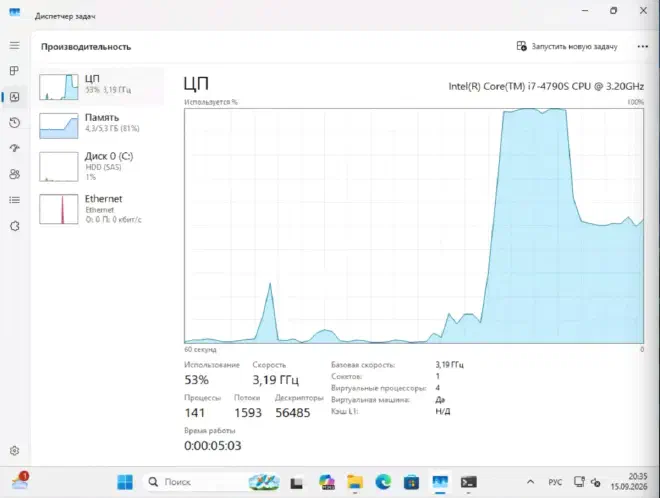Open the weather widget with notification badge
Viewport: 660px width, 498px height.
(20, 481)
